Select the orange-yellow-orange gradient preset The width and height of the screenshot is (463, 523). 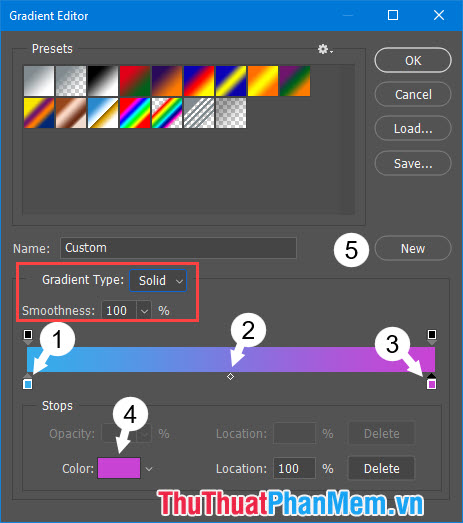(x=263, y=81)
